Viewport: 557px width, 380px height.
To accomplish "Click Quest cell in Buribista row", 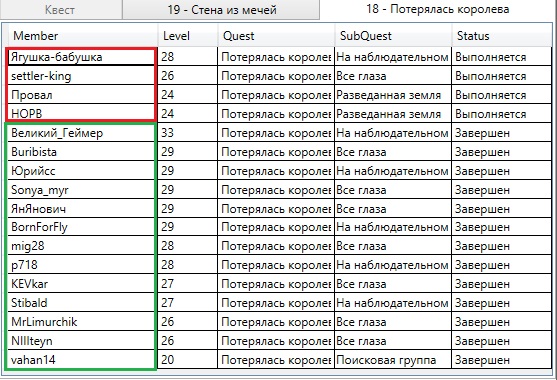I will pos(276,152).
